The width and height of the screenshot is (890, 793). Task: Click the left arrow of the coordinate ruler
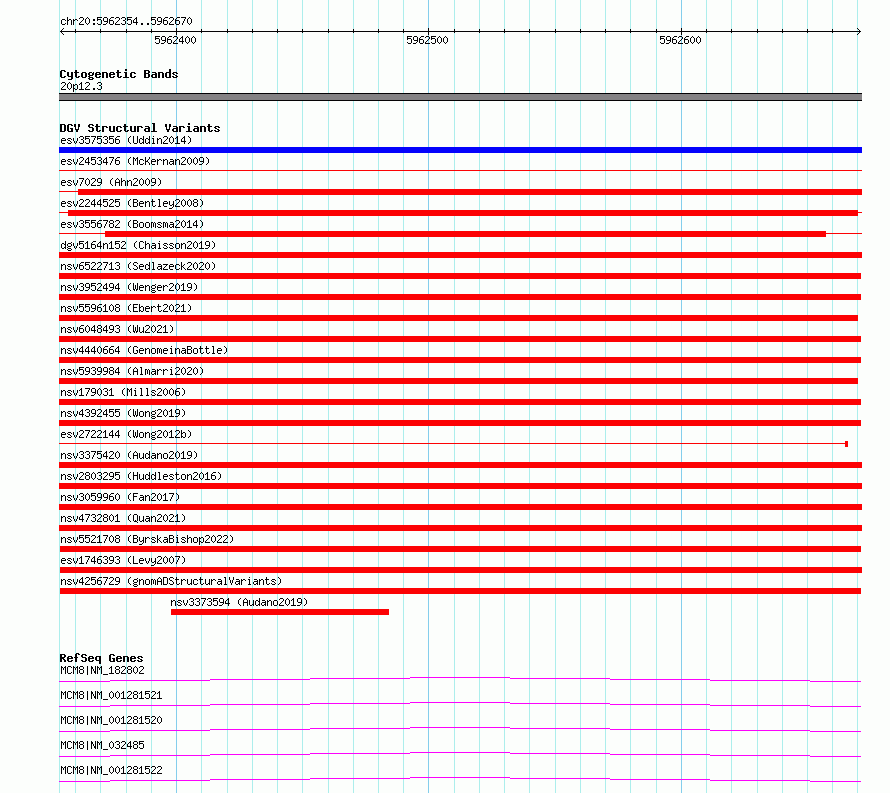(62, 31)
